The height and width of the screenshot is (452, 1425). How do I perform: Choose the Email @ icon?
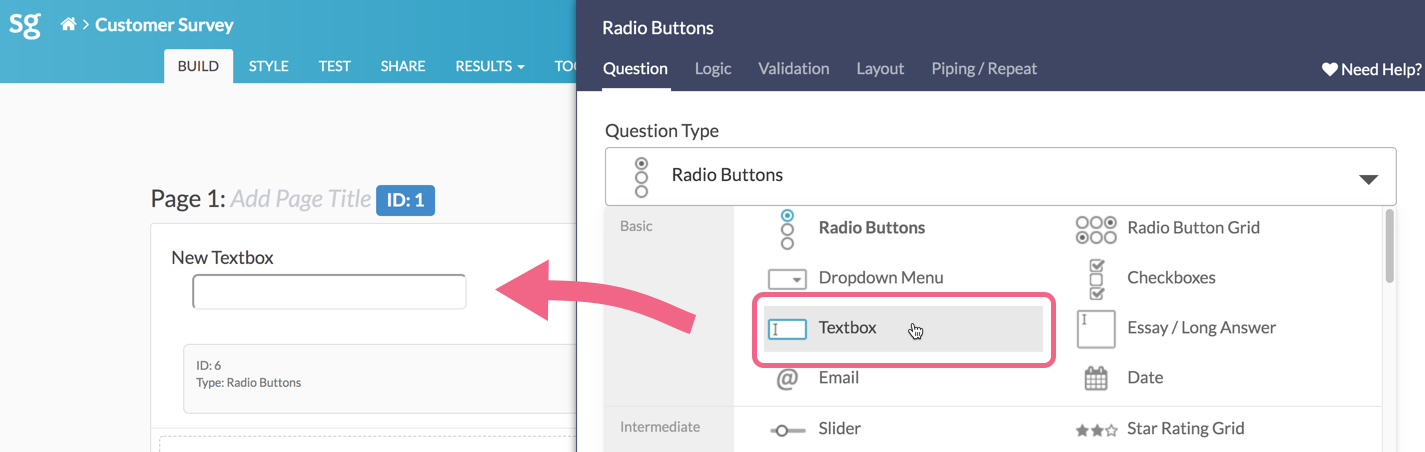click(x=787, y=378)
